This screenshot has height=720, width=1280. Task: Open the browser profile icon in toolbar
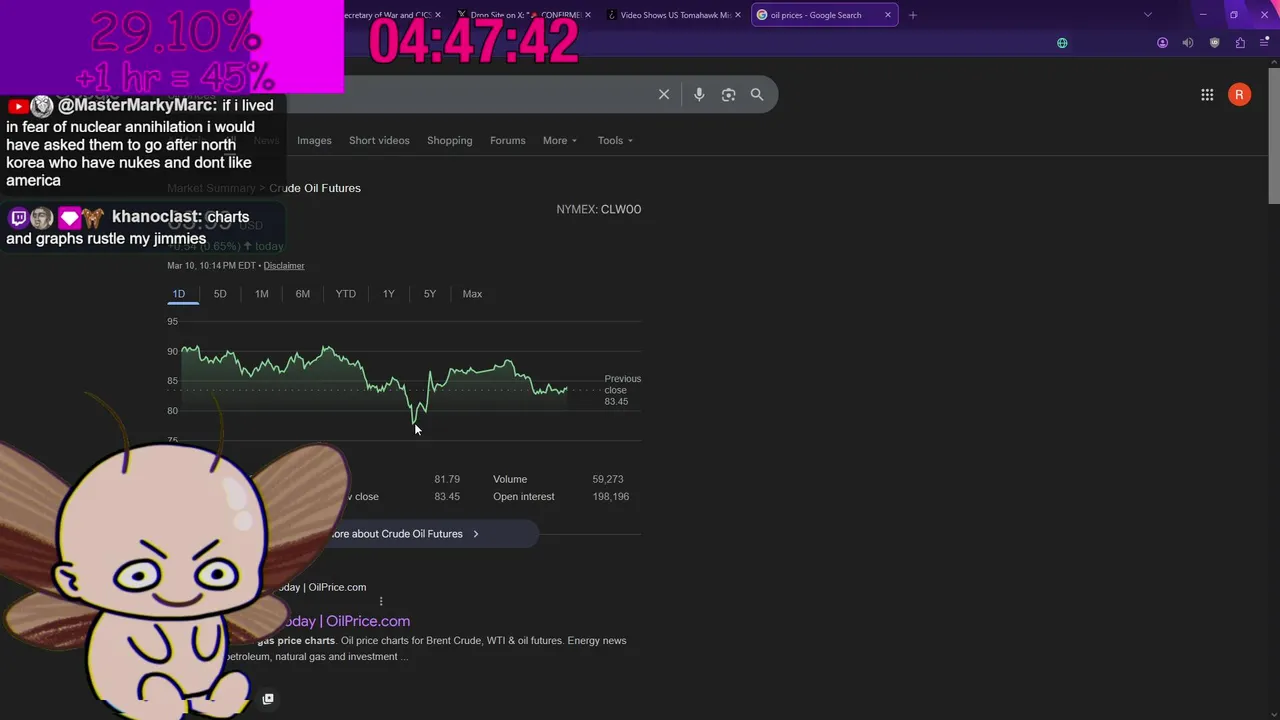coord(1162,43)
